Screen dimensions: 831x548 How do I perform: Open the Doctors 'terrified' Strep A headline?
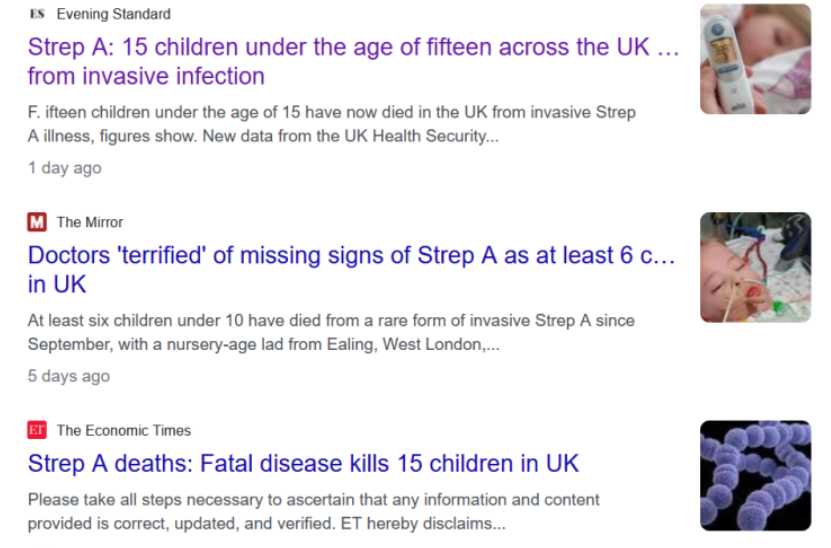[350, 256]
